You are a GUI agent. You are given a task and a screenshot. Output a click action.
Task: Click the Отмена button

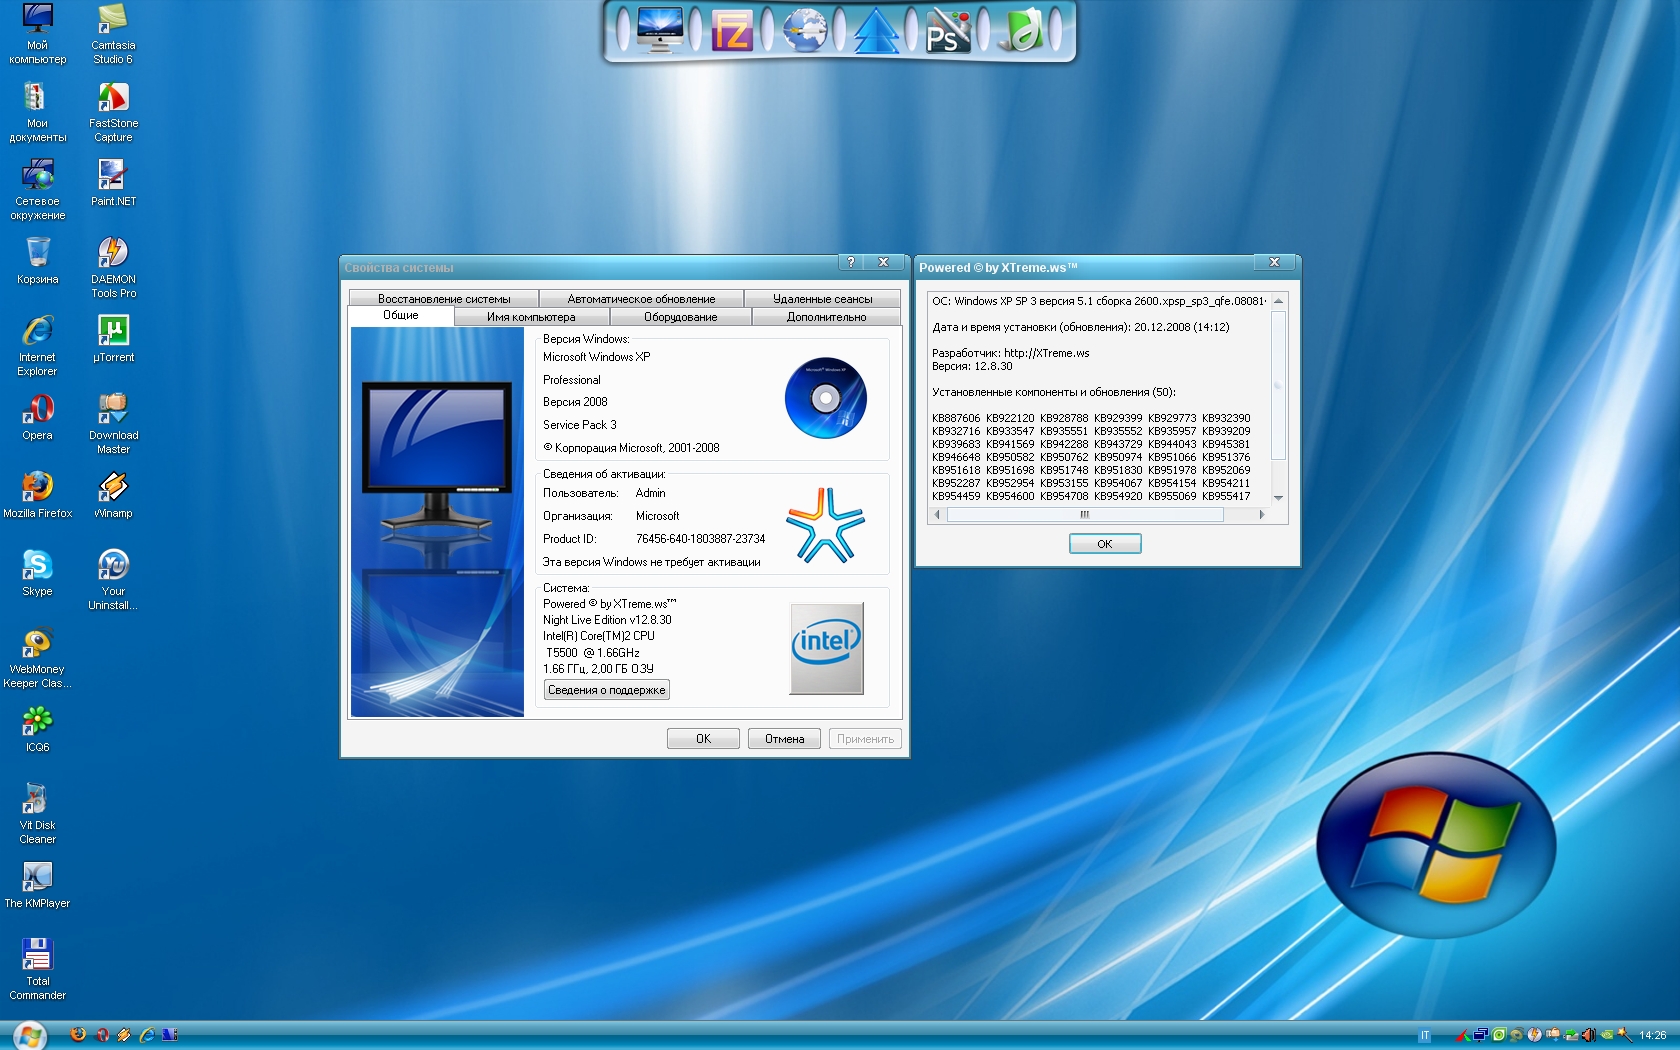784,738
